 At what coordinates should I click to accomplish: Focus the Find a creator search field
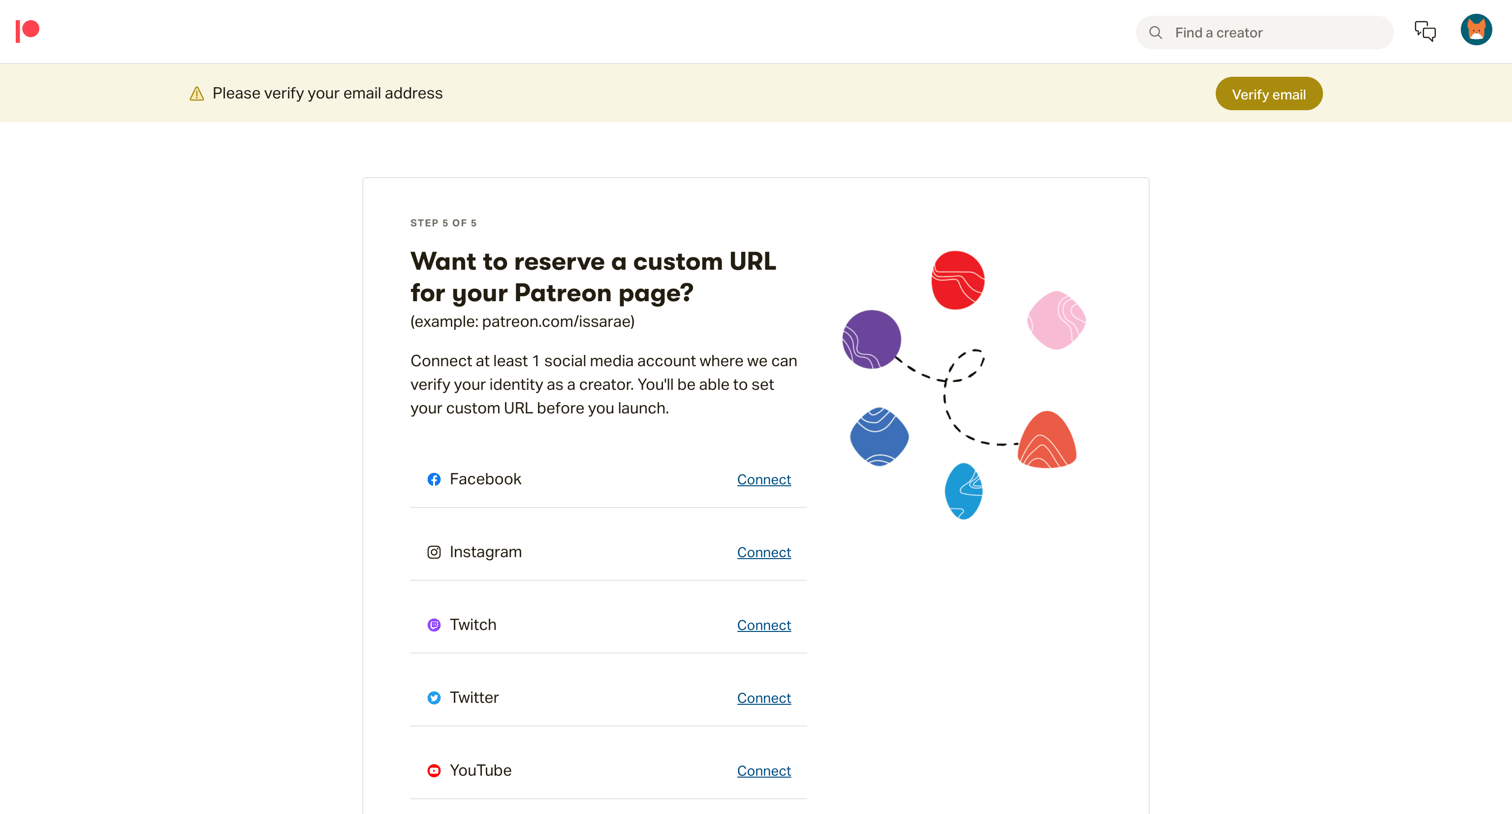pos(1264,33)
